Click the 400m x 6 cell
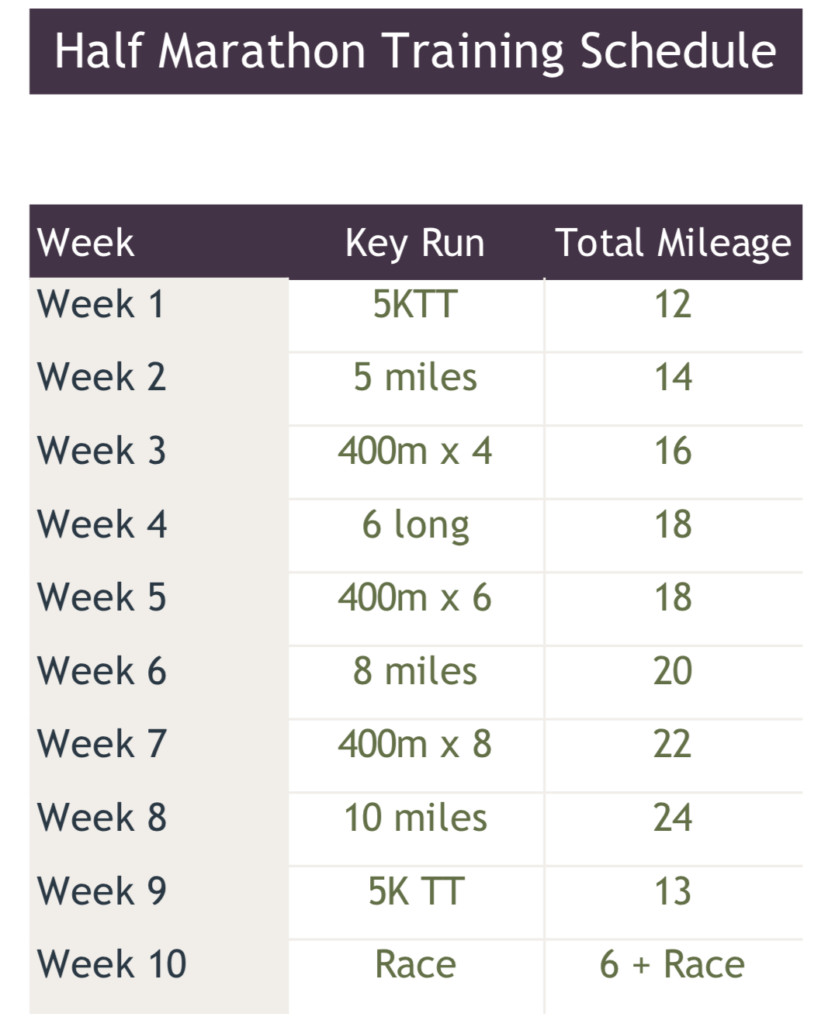The height and width of the screenshot is (1024, 835). 415,597
